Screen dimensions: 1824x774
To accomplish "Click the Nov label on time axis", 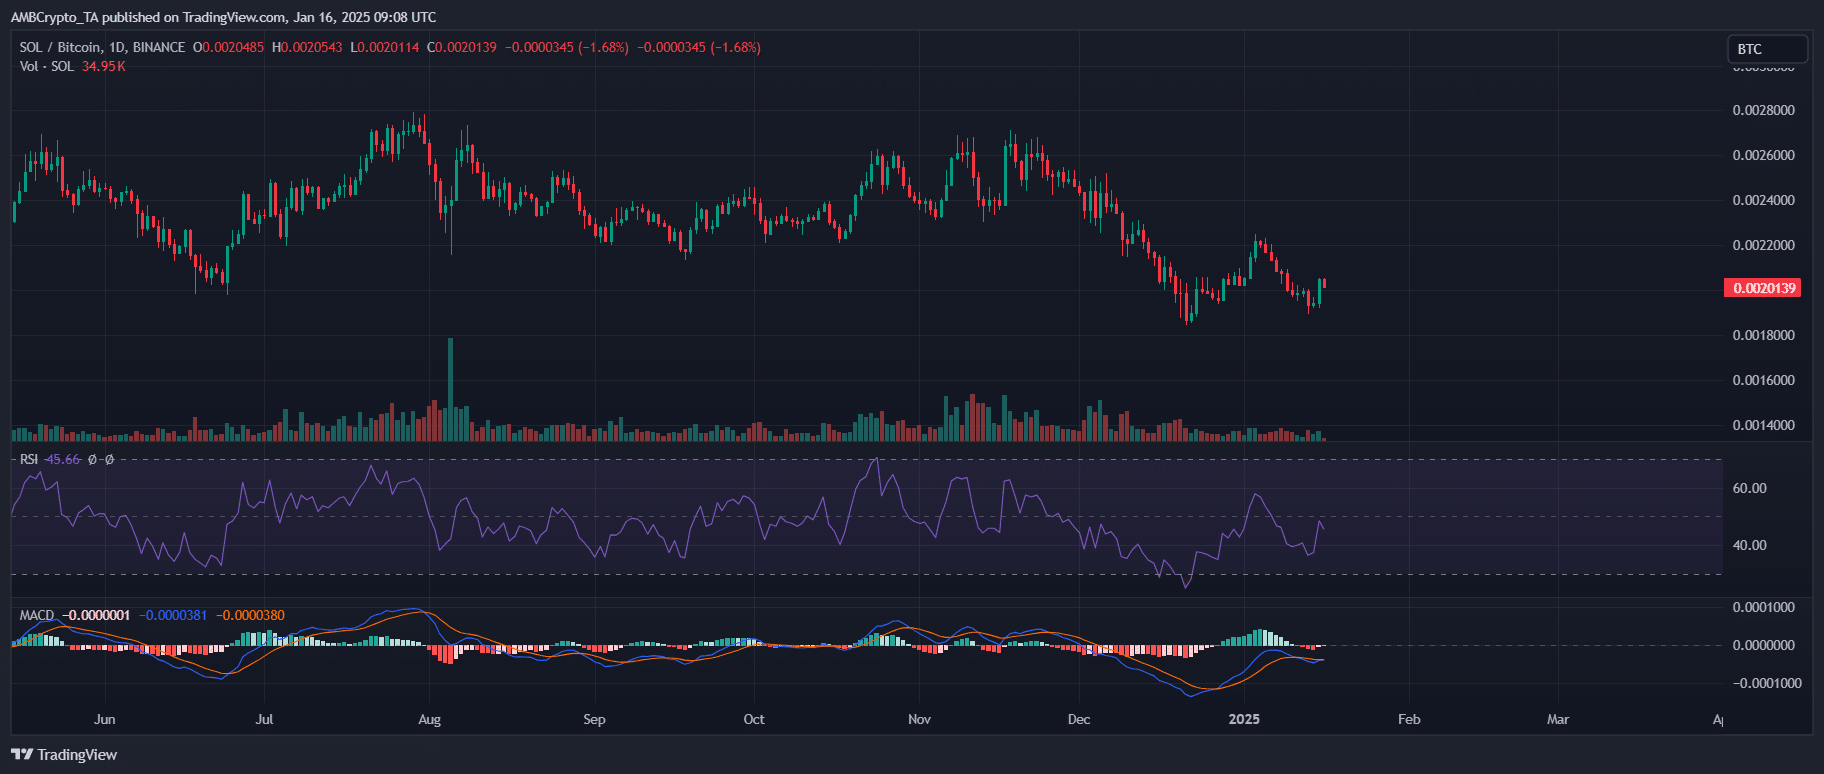I will 919,719.
